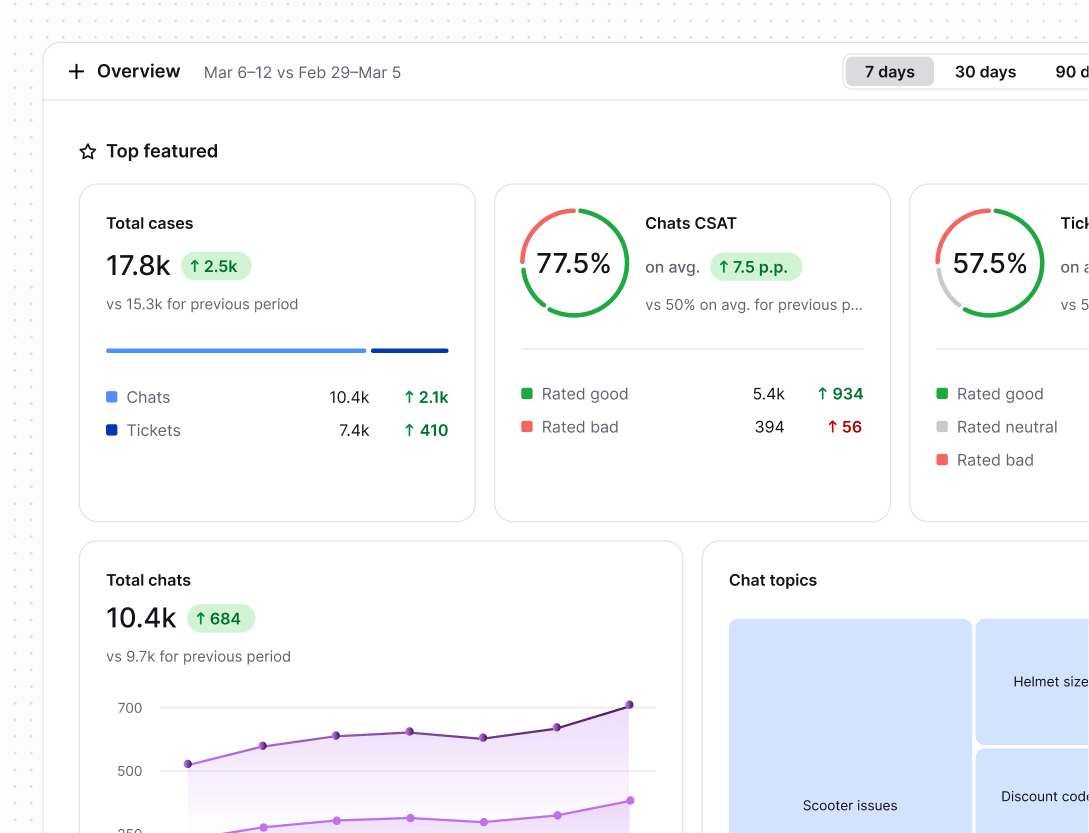
Task: Switch to the 30 days tab
Action: [x=985, y=71]
